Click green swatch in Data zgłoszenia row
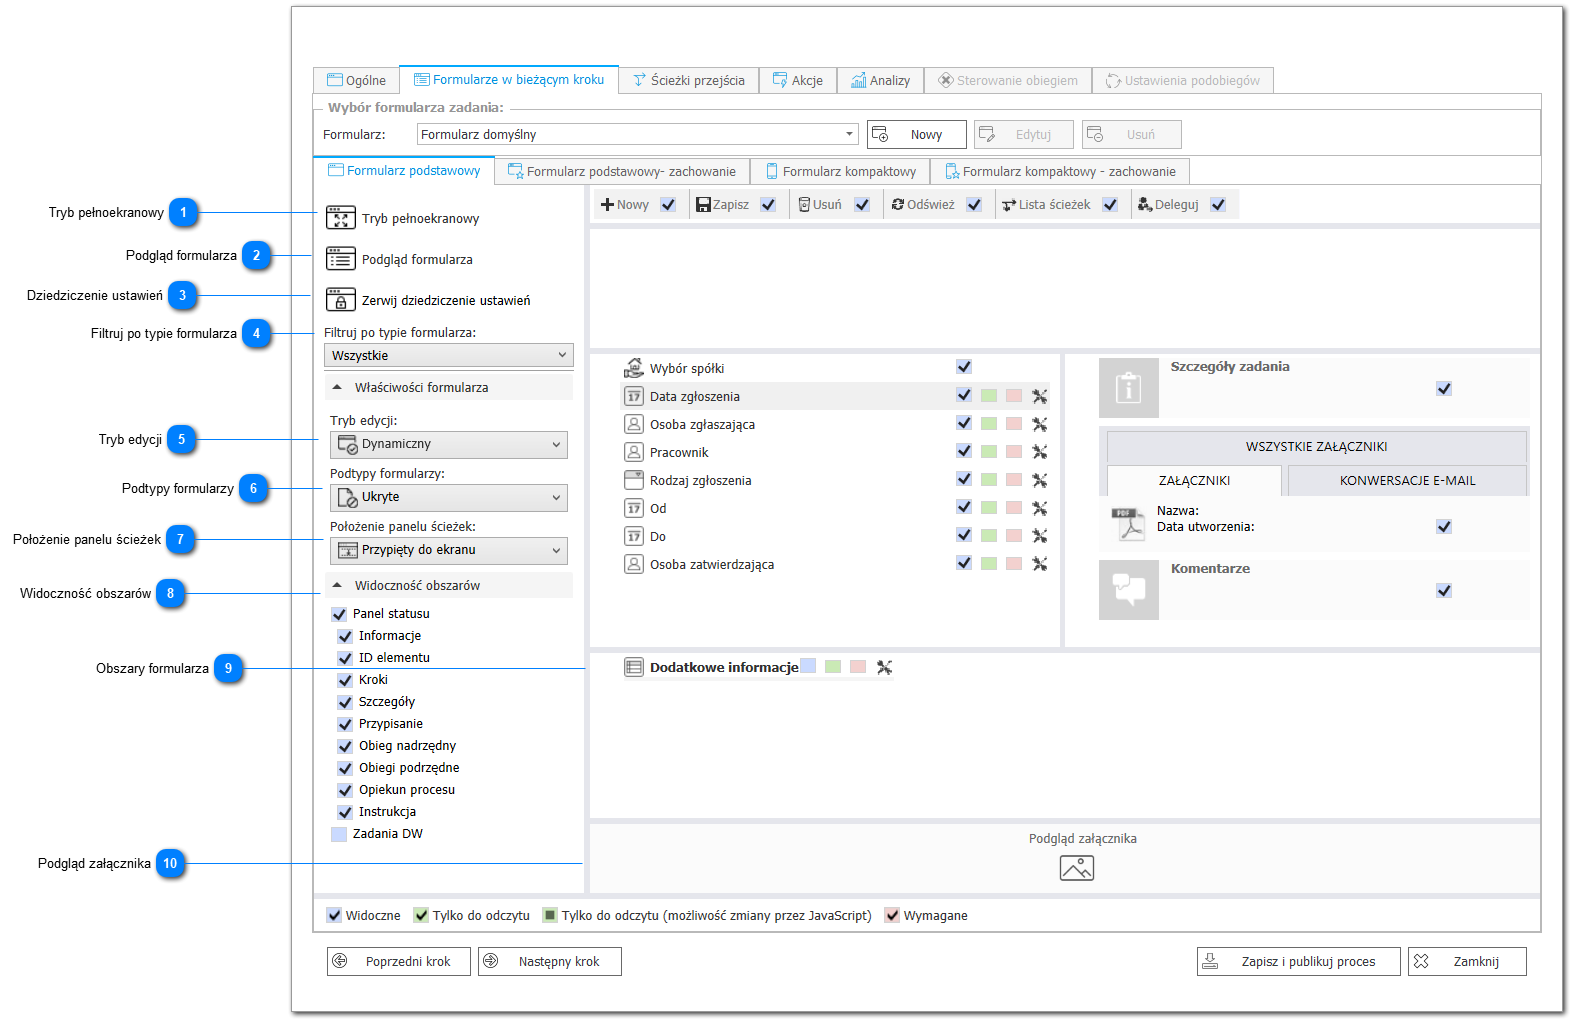This screenshot has height=1022, width=1573. tap(989, 396)
